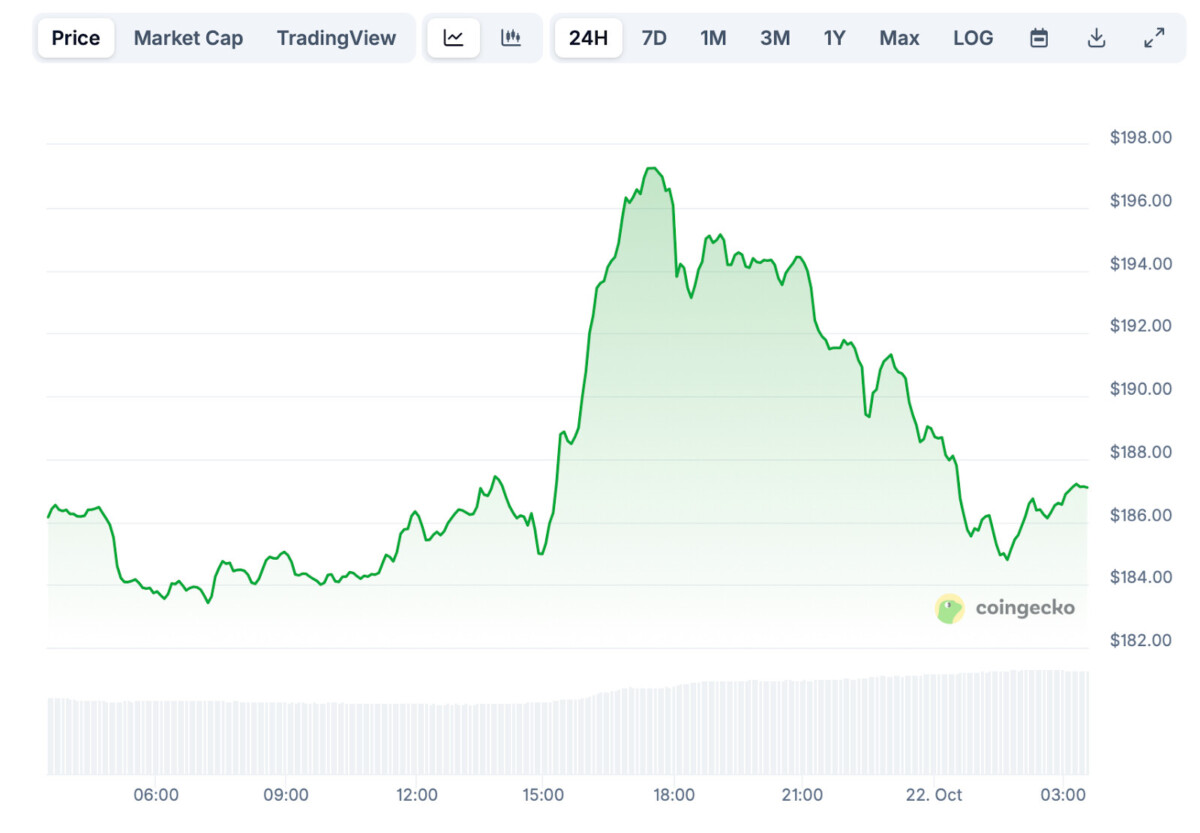The width and height of the screenshot is (1200, 833).
Task: Select the Price tab
Action: [x=76, y=38]
